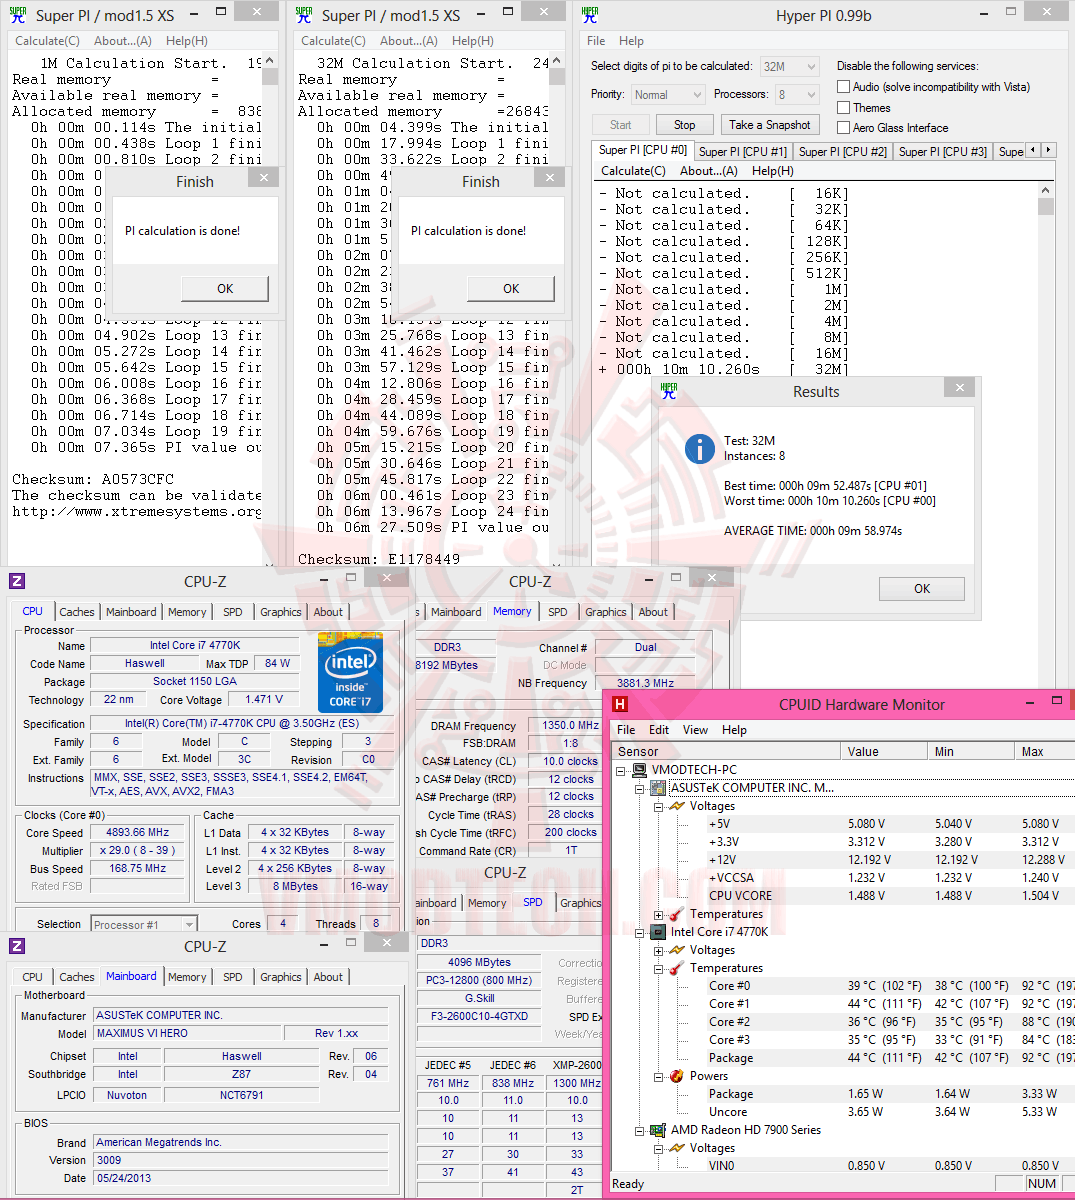This screenshot has height=1200, width=1075.
Task: Click the VMODTECH-PC computer icon in the sensor tree
Action: [640, 770]
